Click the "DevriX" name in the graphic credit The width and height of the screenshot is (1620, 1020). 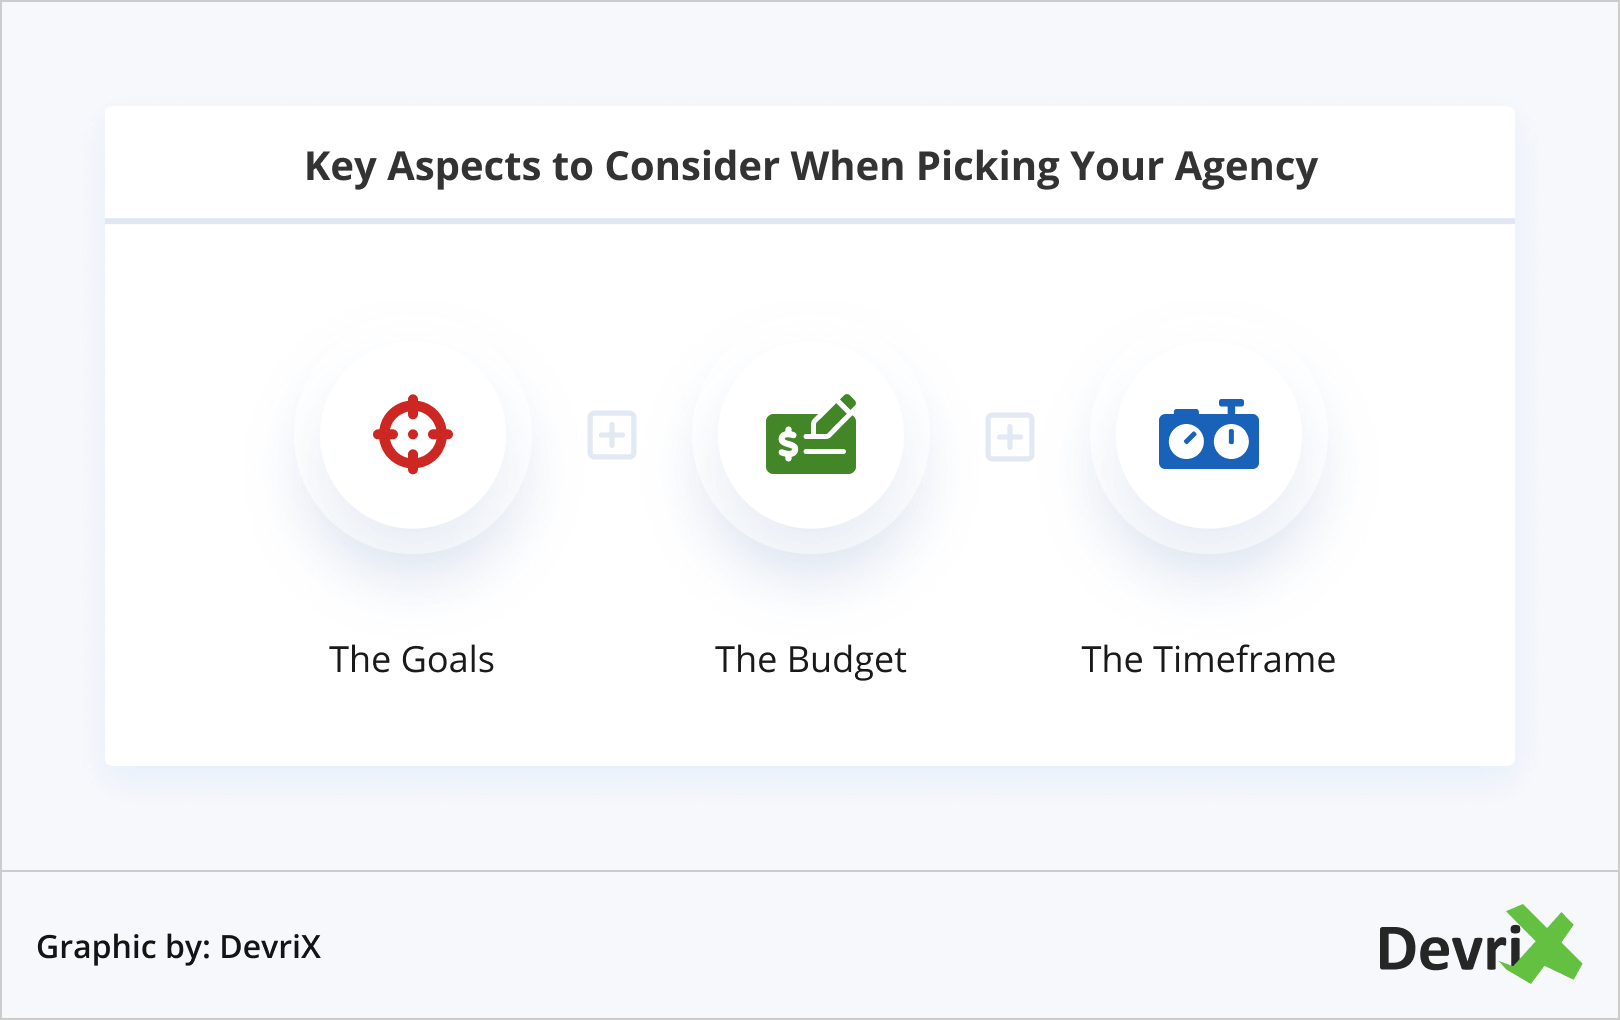point(270,947)
